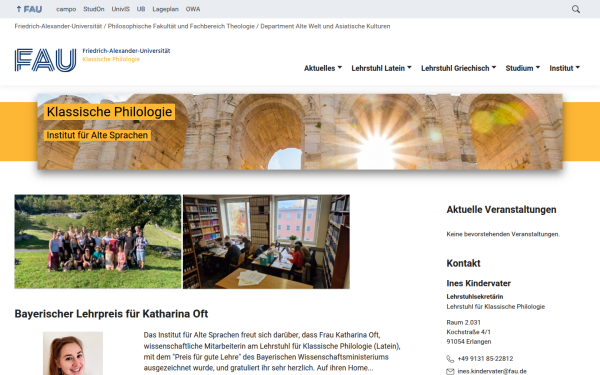Open the StudOn link

(94, 9)
